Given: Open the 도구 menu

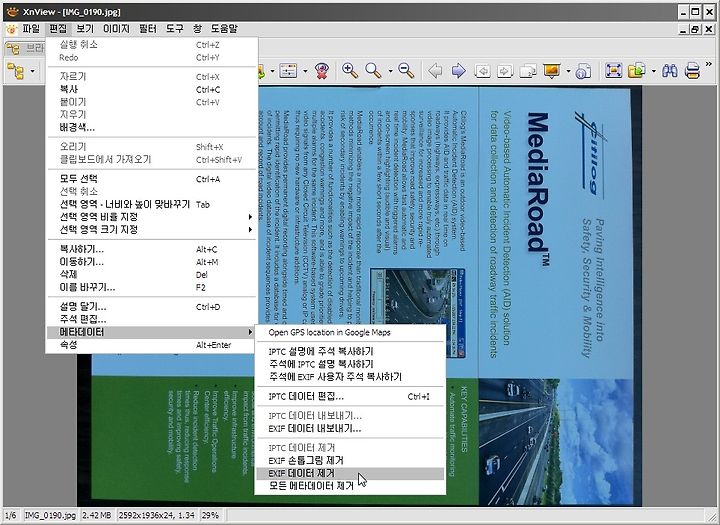Looking at the screenshot, I should pos(174,29).
